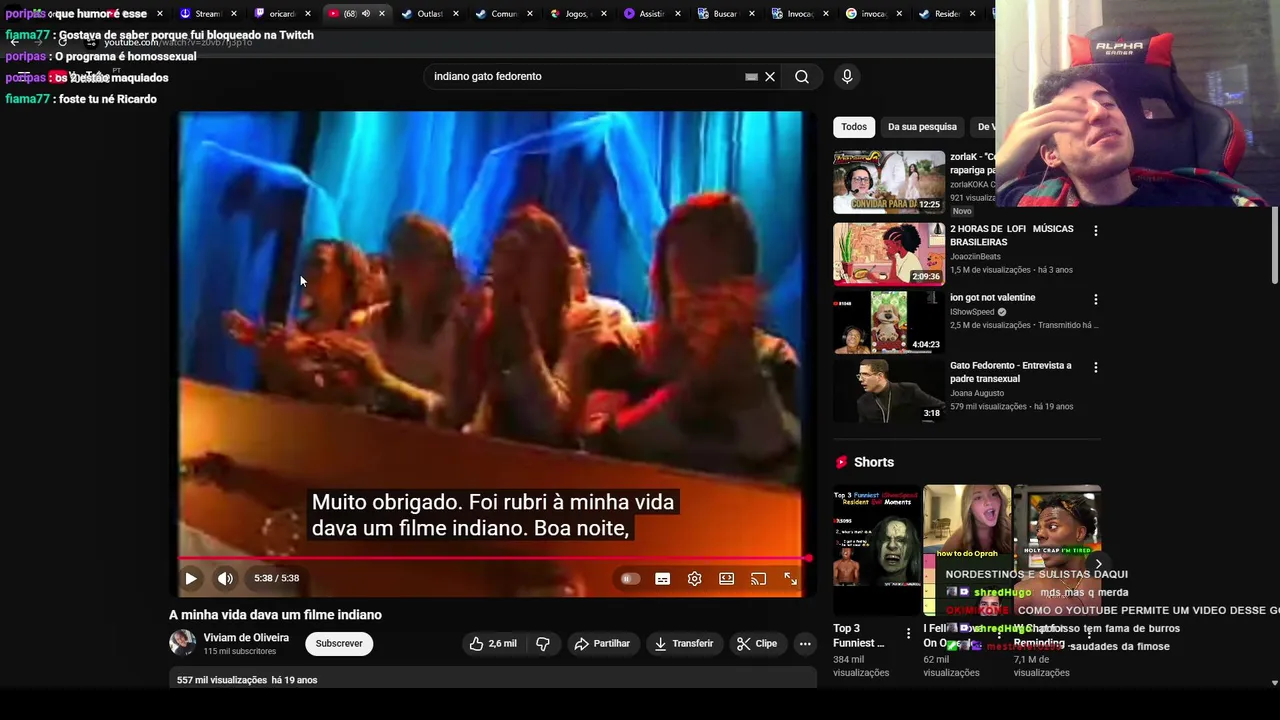Click the JoaoziinBeats channel name
1280x720 pixels.
(975, 257)
